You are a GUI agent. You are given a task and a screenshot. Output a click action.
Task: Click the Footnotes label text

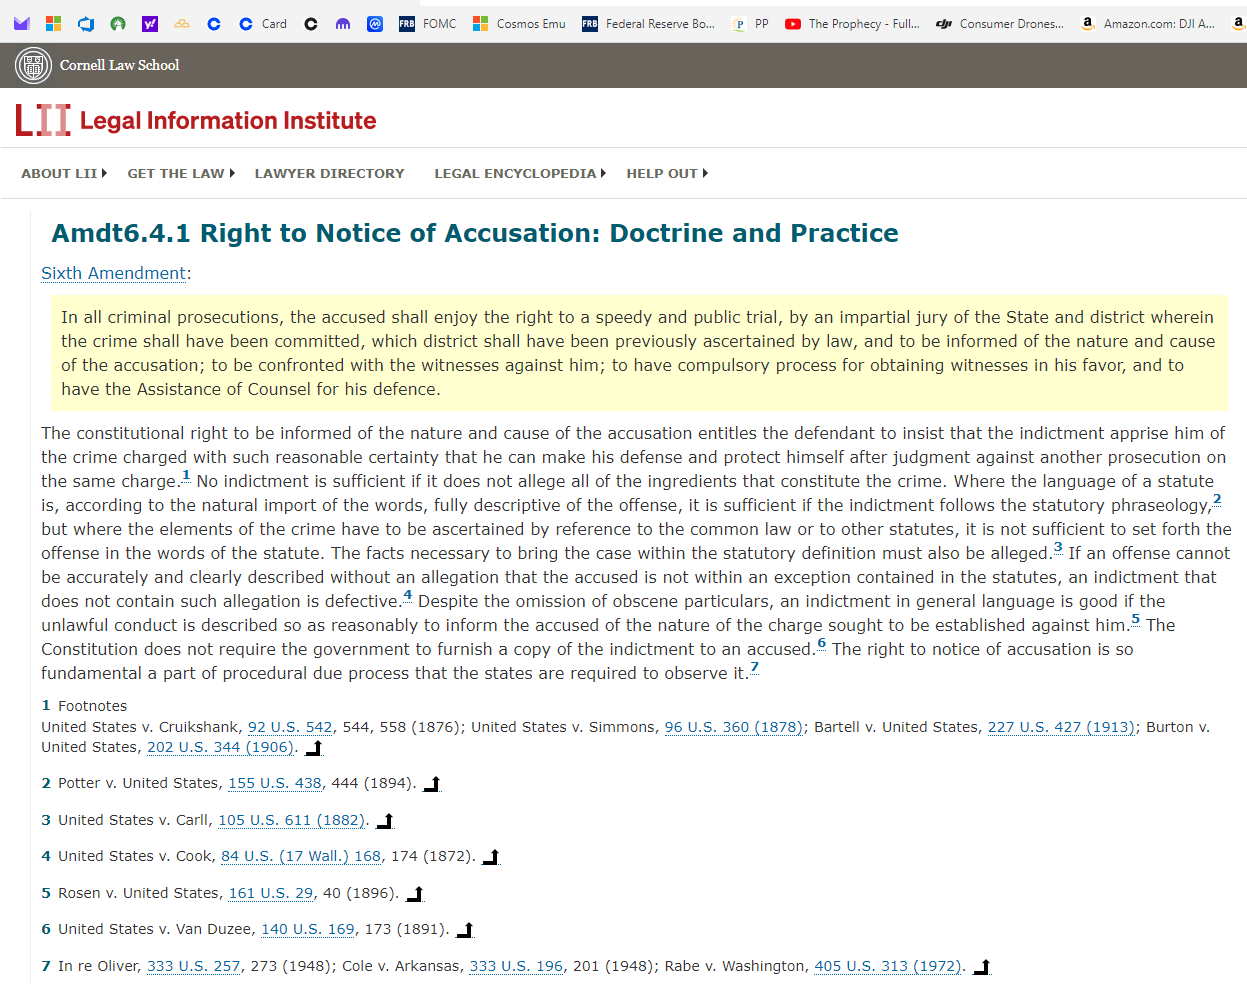click(93, 706)
